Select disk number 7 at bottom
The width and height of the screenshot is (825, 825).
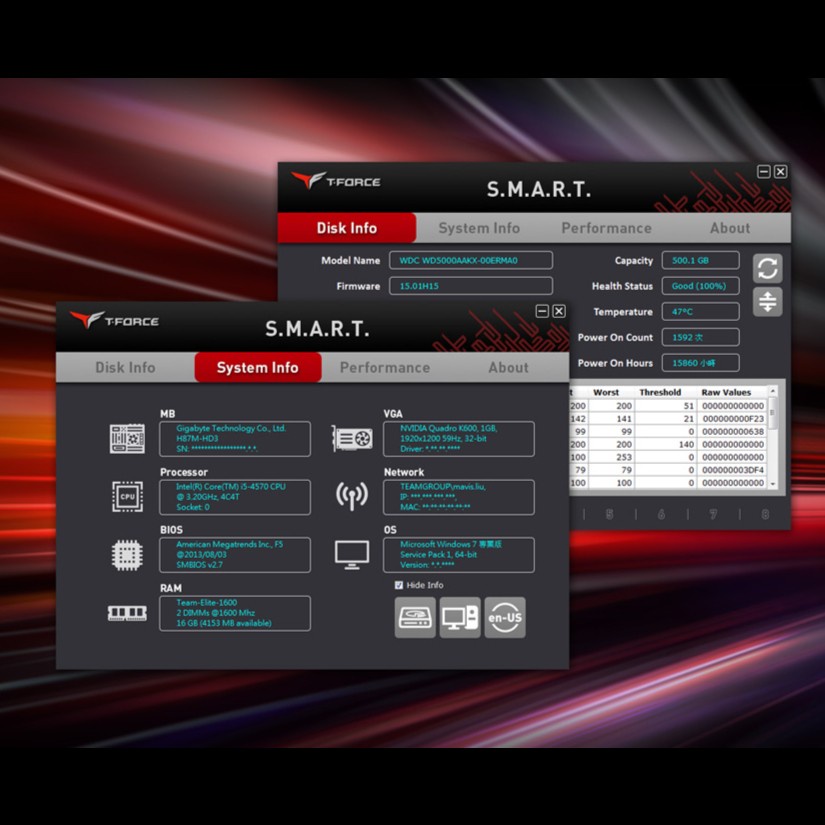coord(713,514)
